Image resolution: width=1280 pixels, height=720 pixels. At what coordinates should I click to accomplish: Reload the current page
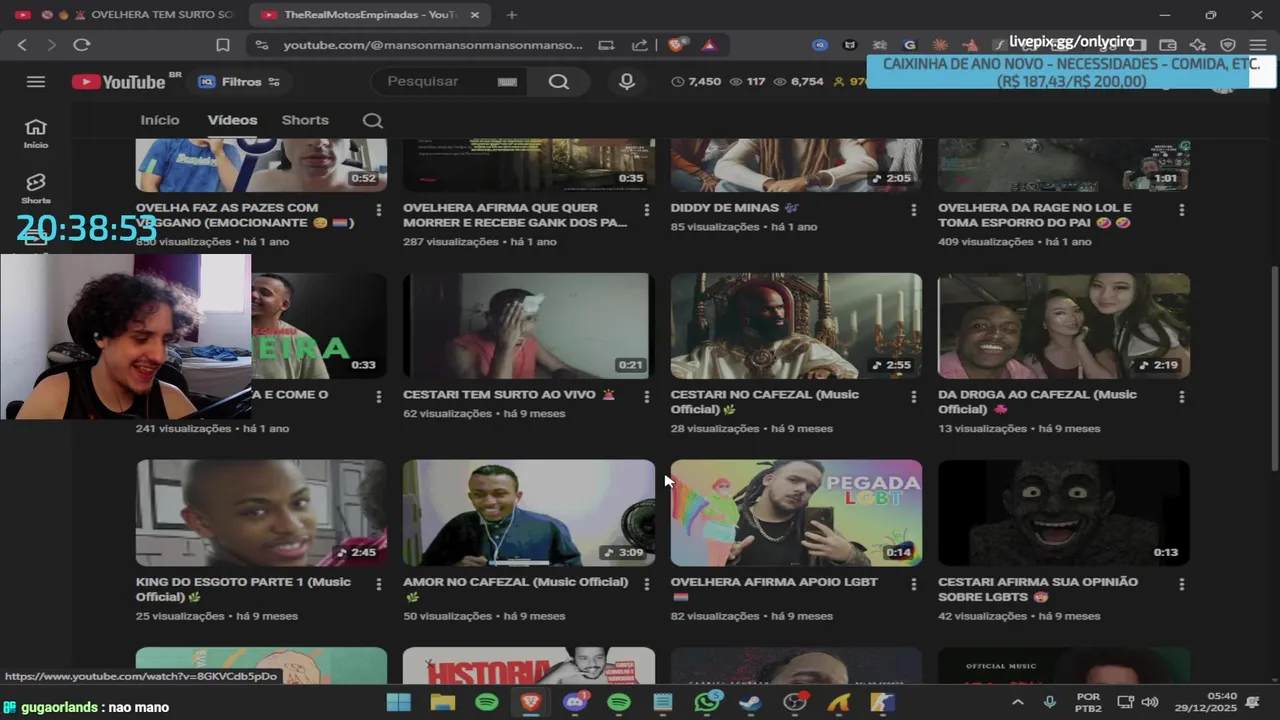click(82, 45)
